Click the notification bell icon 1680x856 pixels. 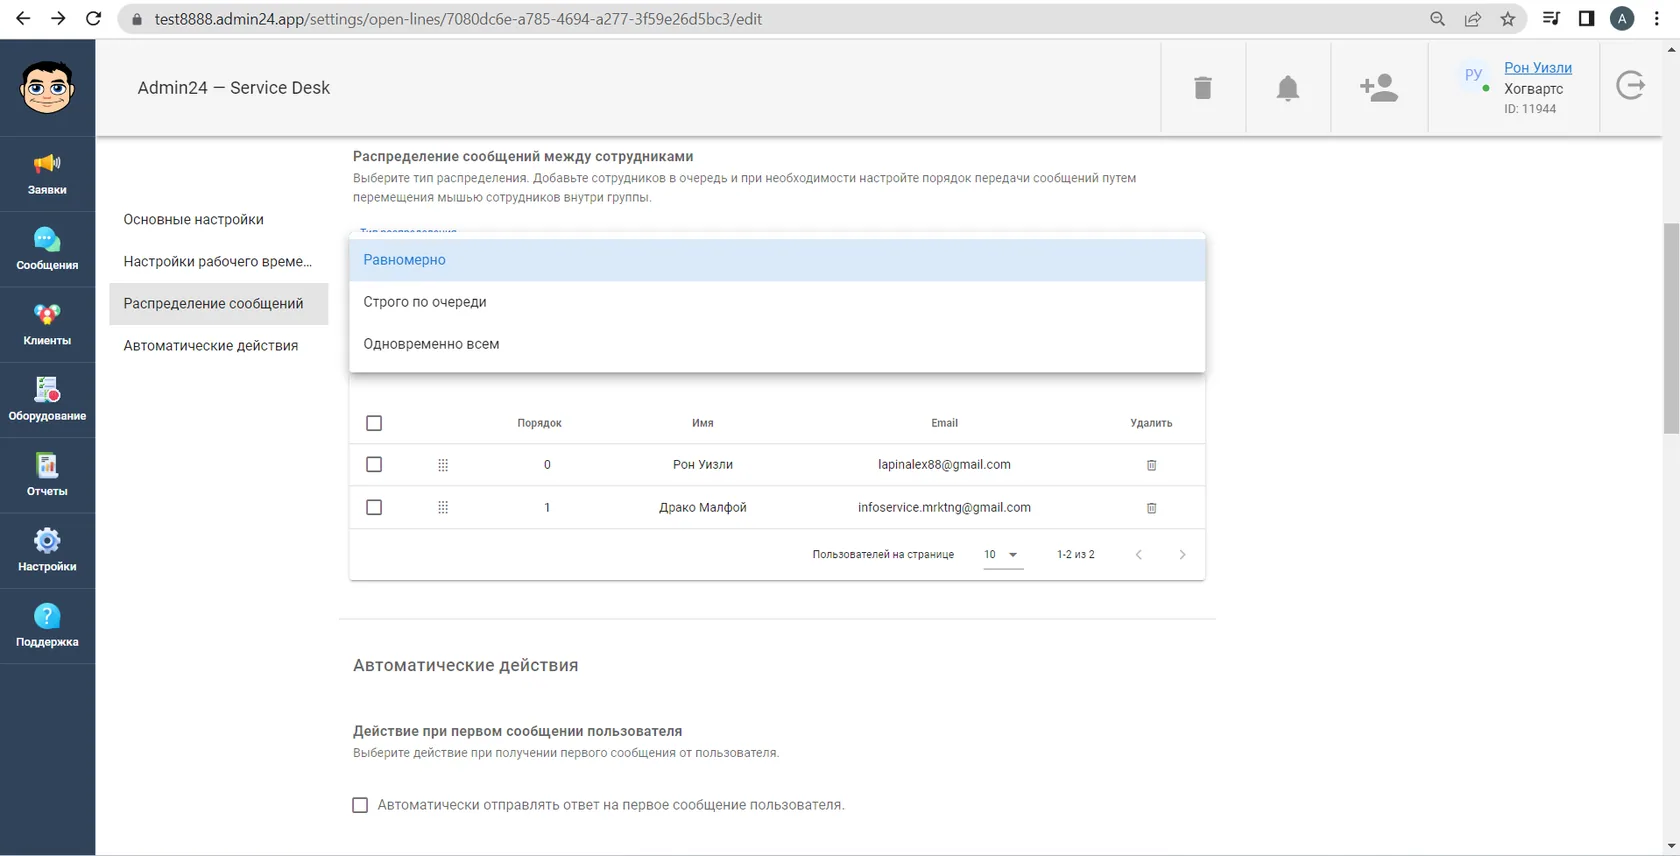point(1288,88)
